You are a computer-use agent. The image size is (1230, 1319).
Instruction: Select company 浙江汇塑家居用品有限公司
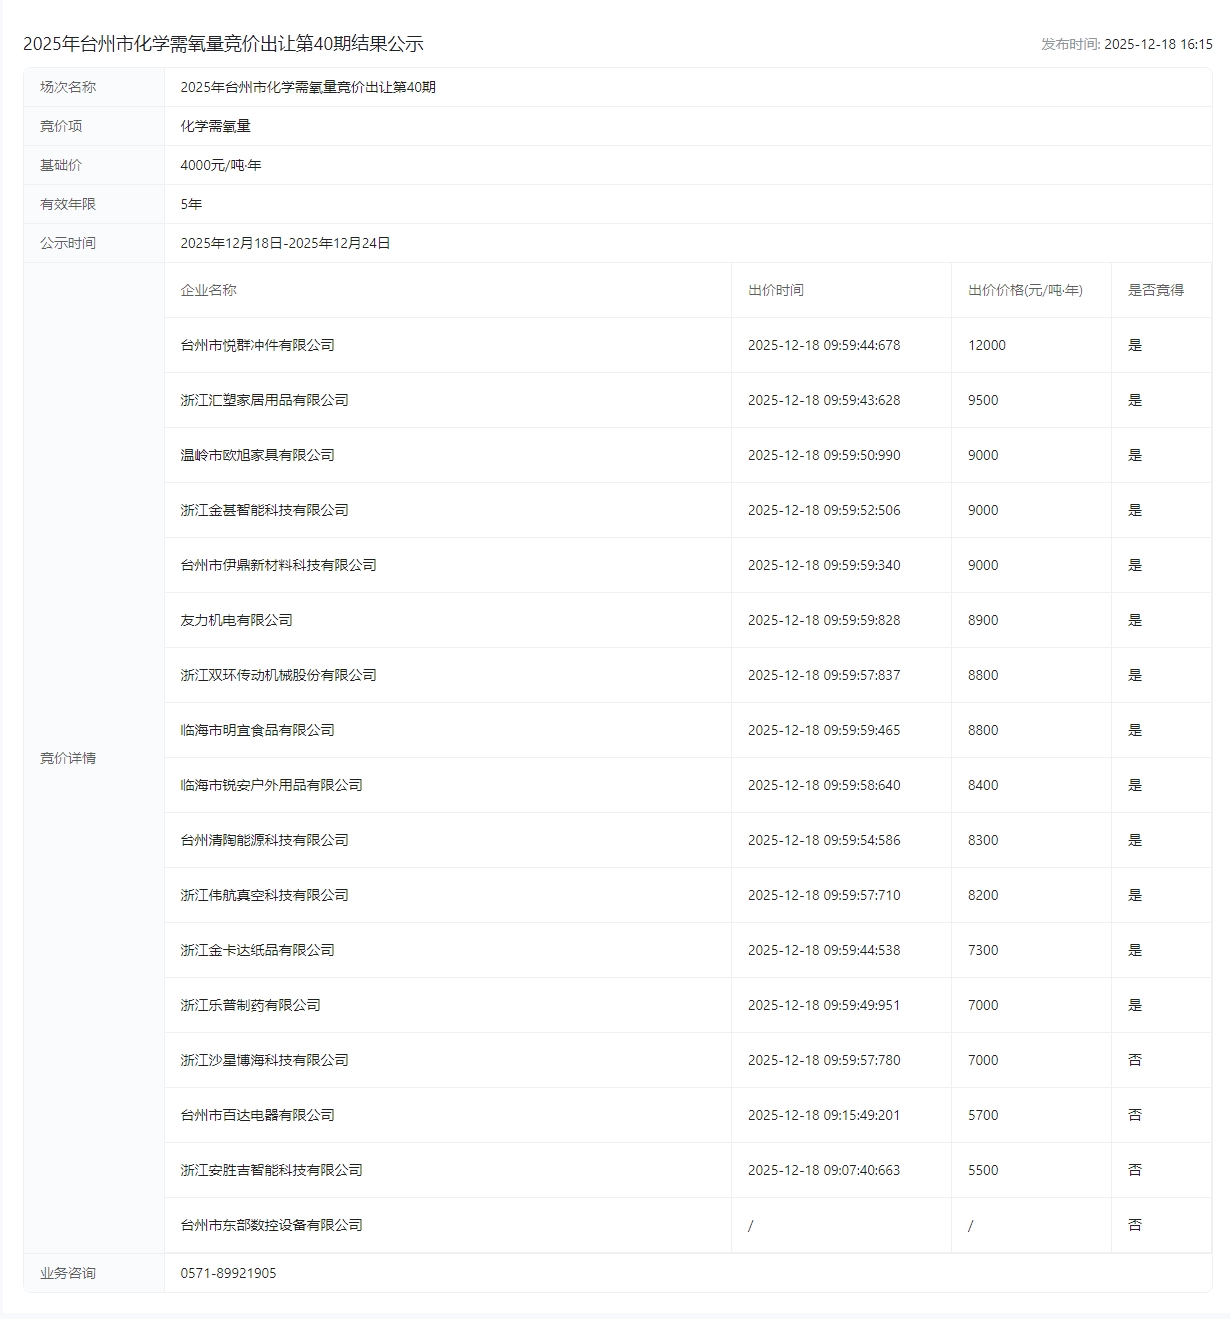264,400
